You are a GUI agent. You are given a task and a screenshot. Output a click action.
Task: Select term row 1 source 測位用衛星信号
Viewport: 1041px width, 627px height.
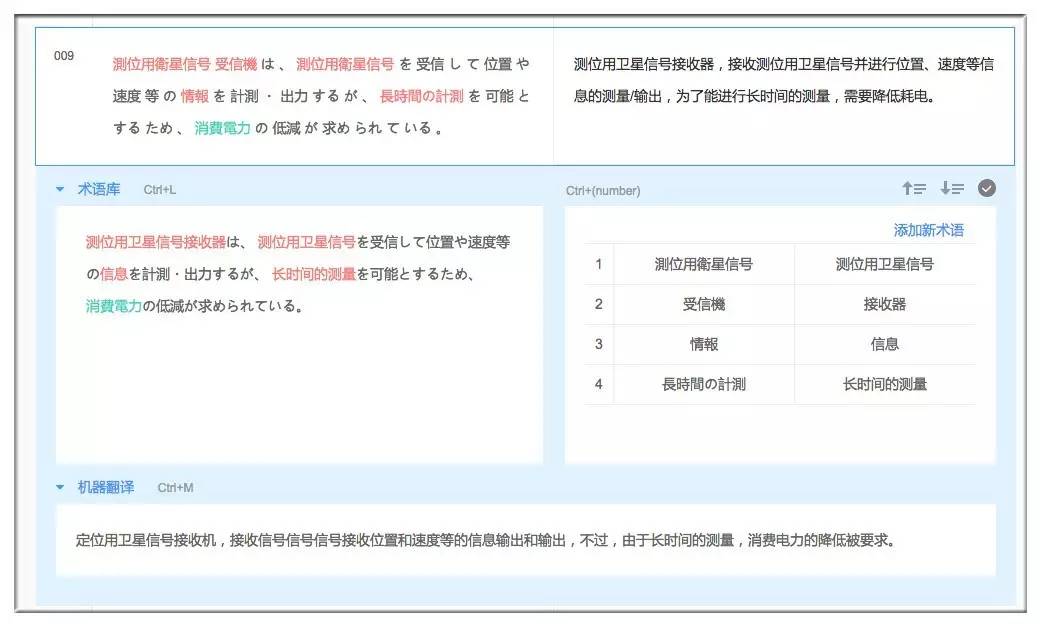tap(703, 265)
